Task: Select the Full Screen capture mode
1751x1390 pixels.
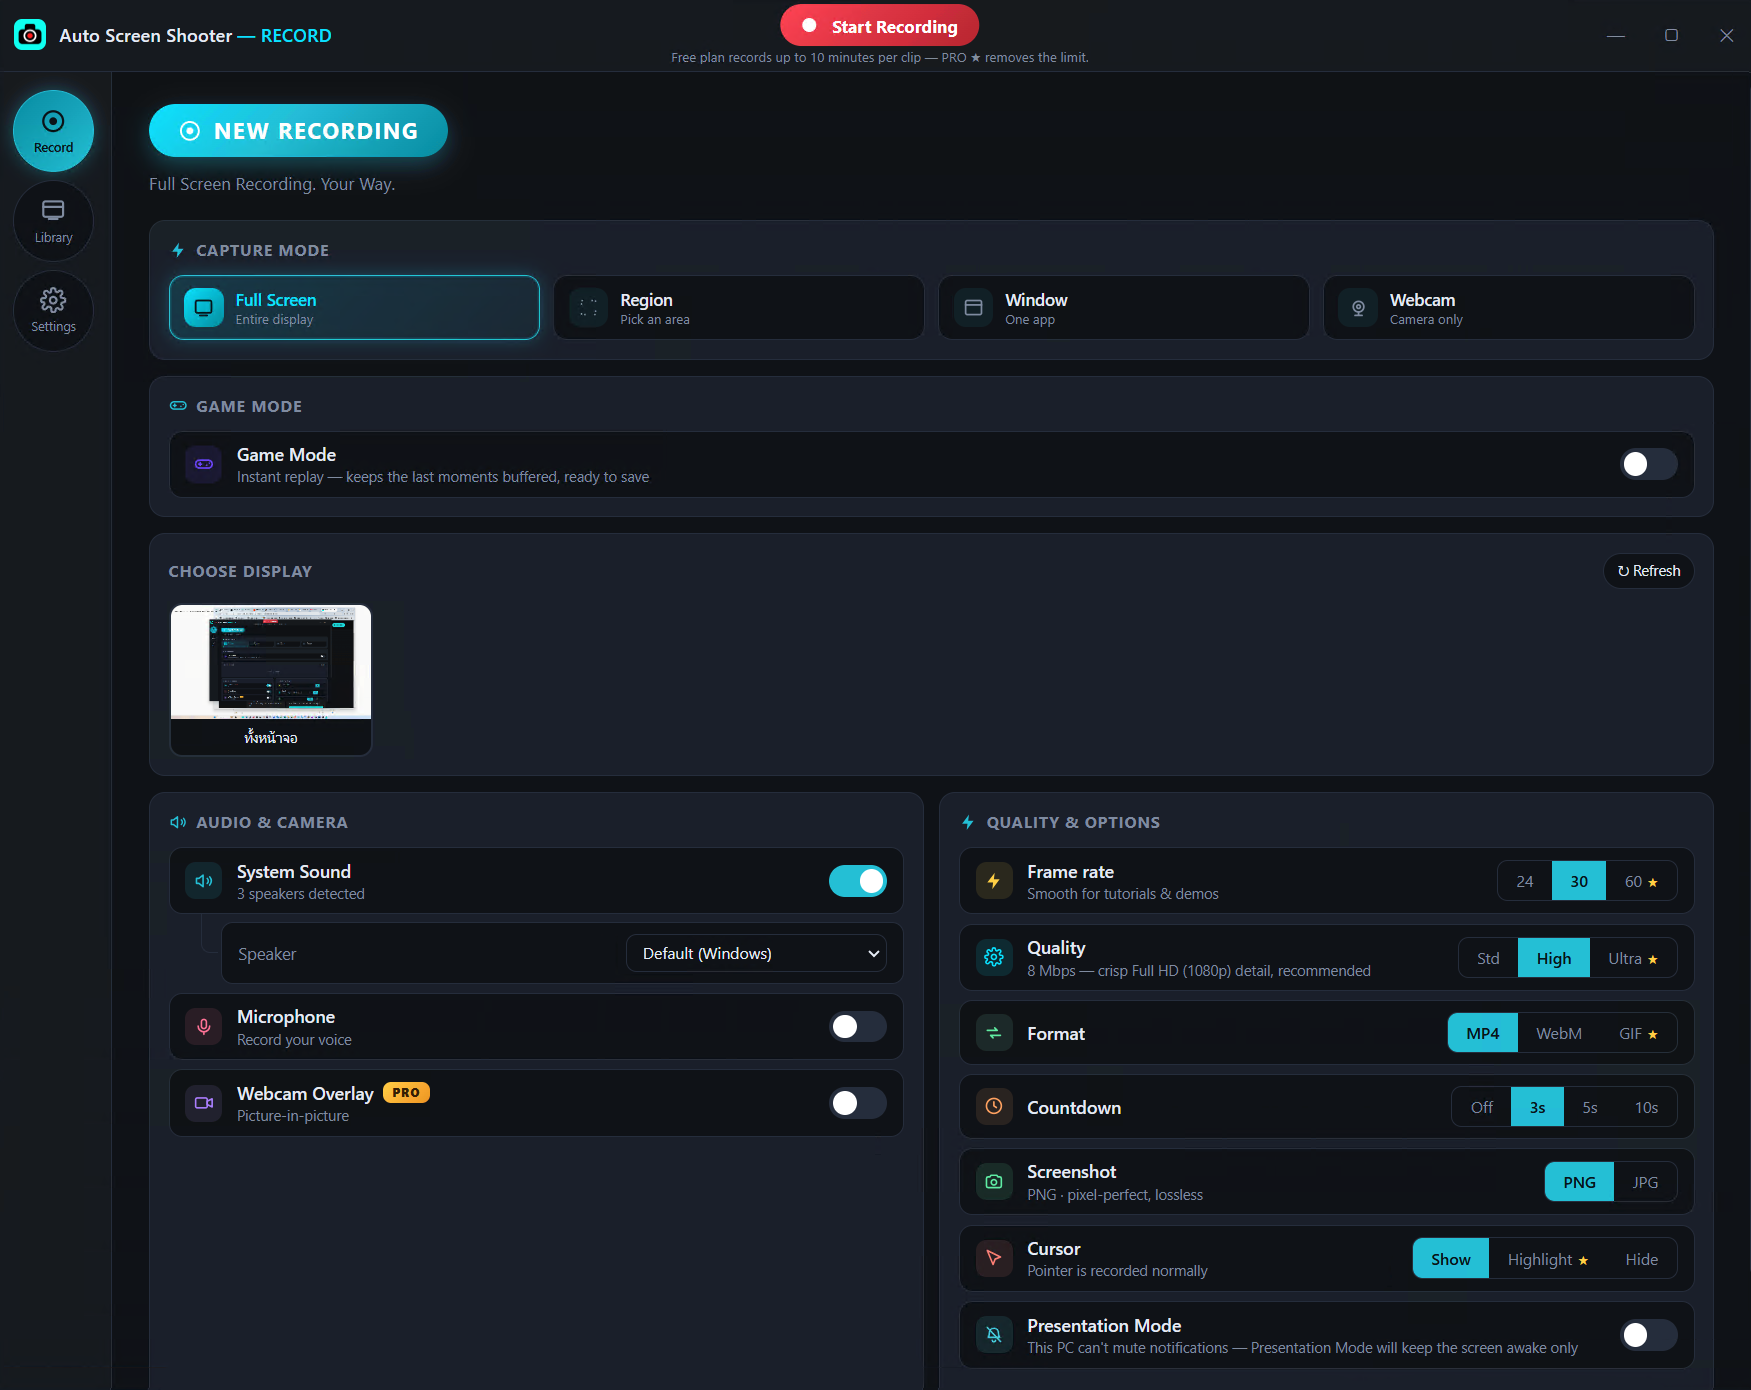Action: point(354,308)
